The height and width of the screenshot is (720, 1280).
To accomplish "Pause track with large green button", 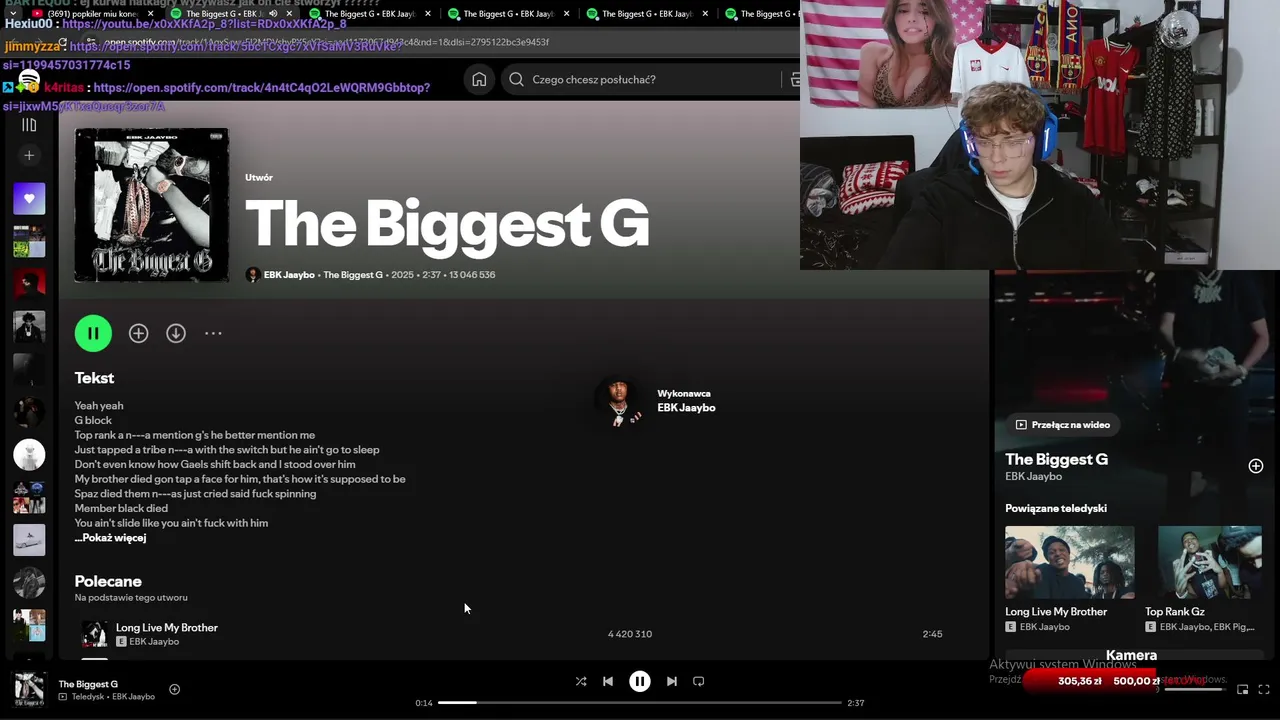I will [93, 333].
